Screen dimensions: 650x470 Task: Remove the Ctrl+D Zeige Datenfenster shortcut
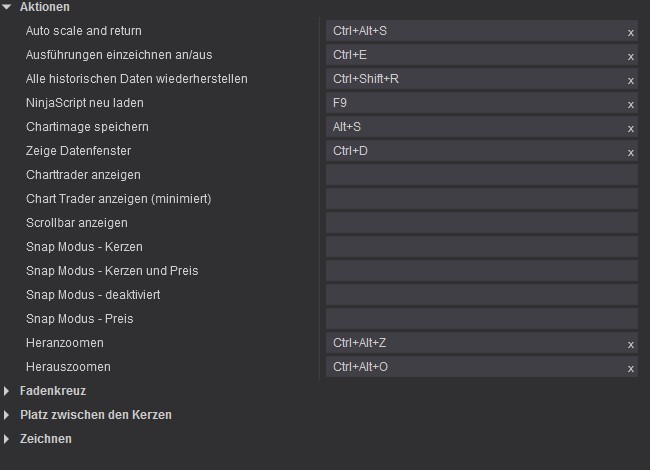[x=630, y=152]
